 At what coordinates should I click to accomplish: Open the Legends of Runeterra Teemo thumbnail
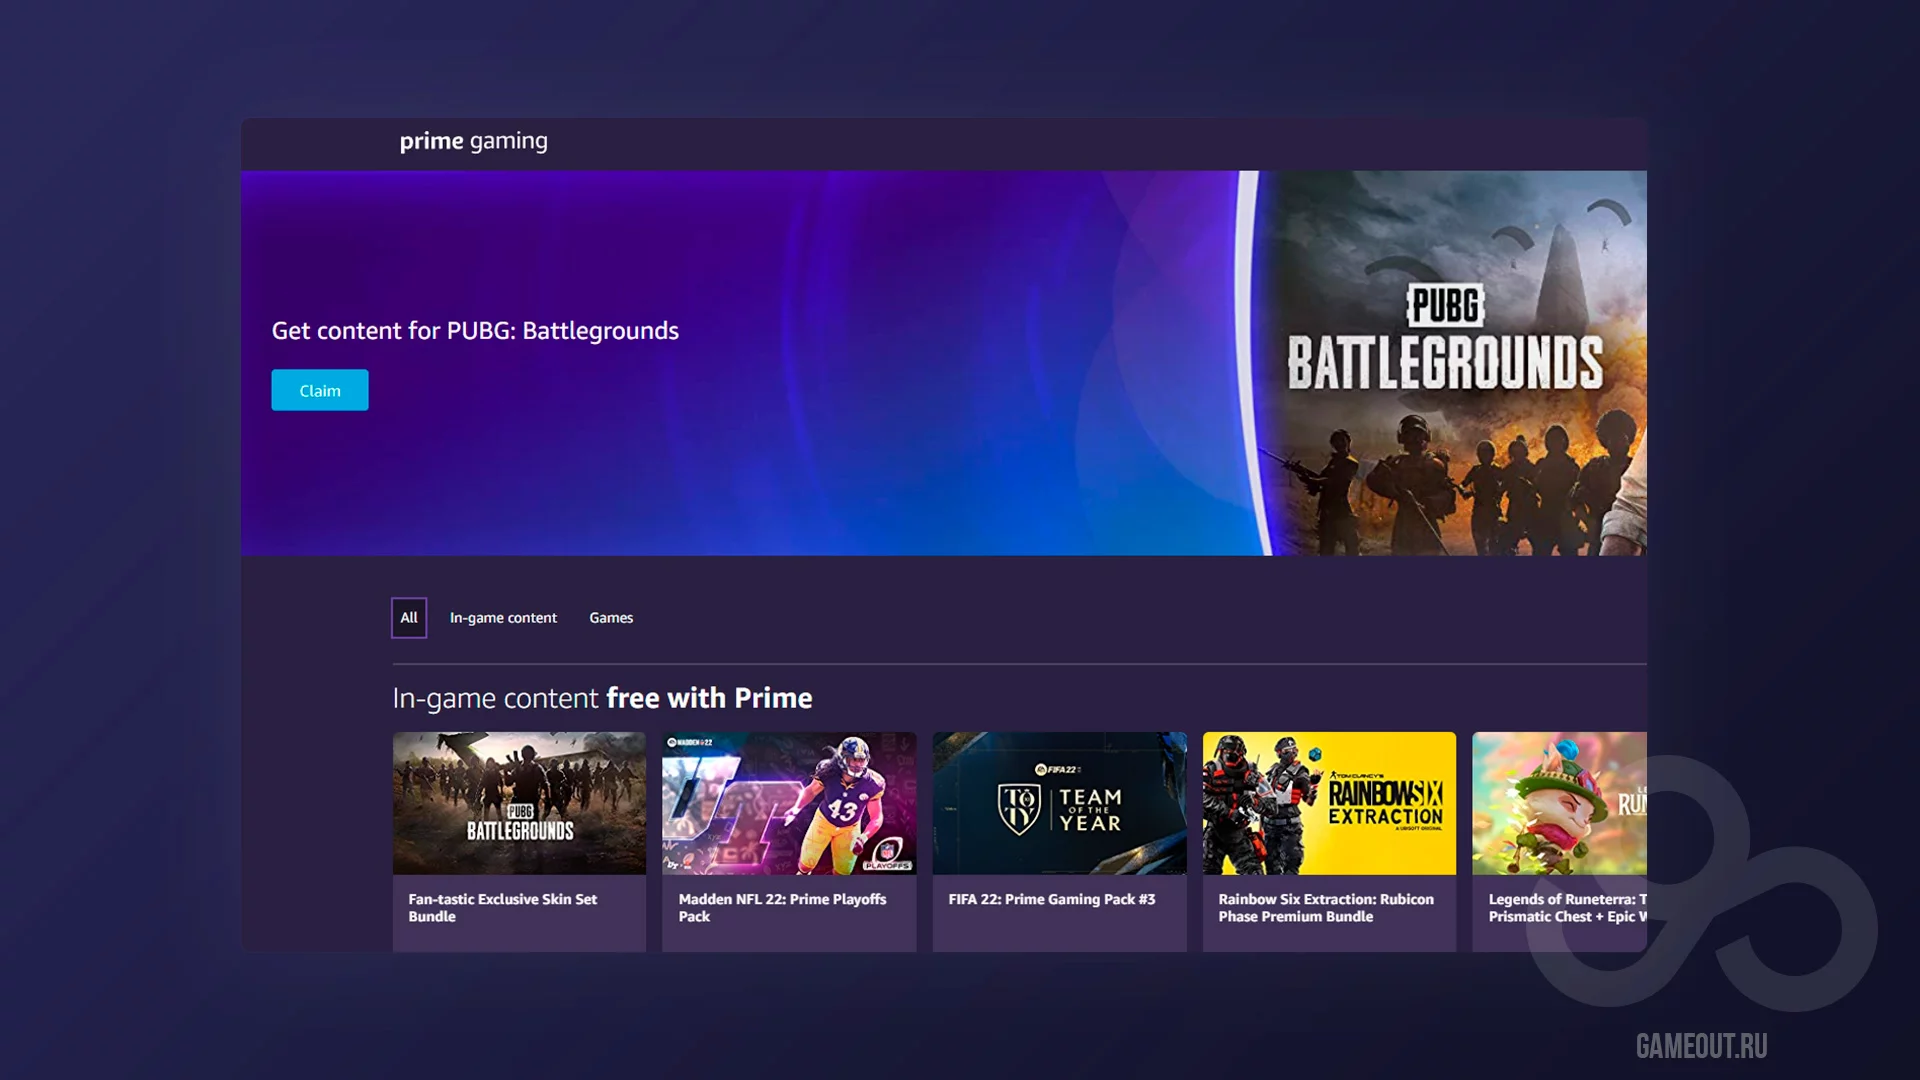pyautogui.click(x=1558, y=803)
